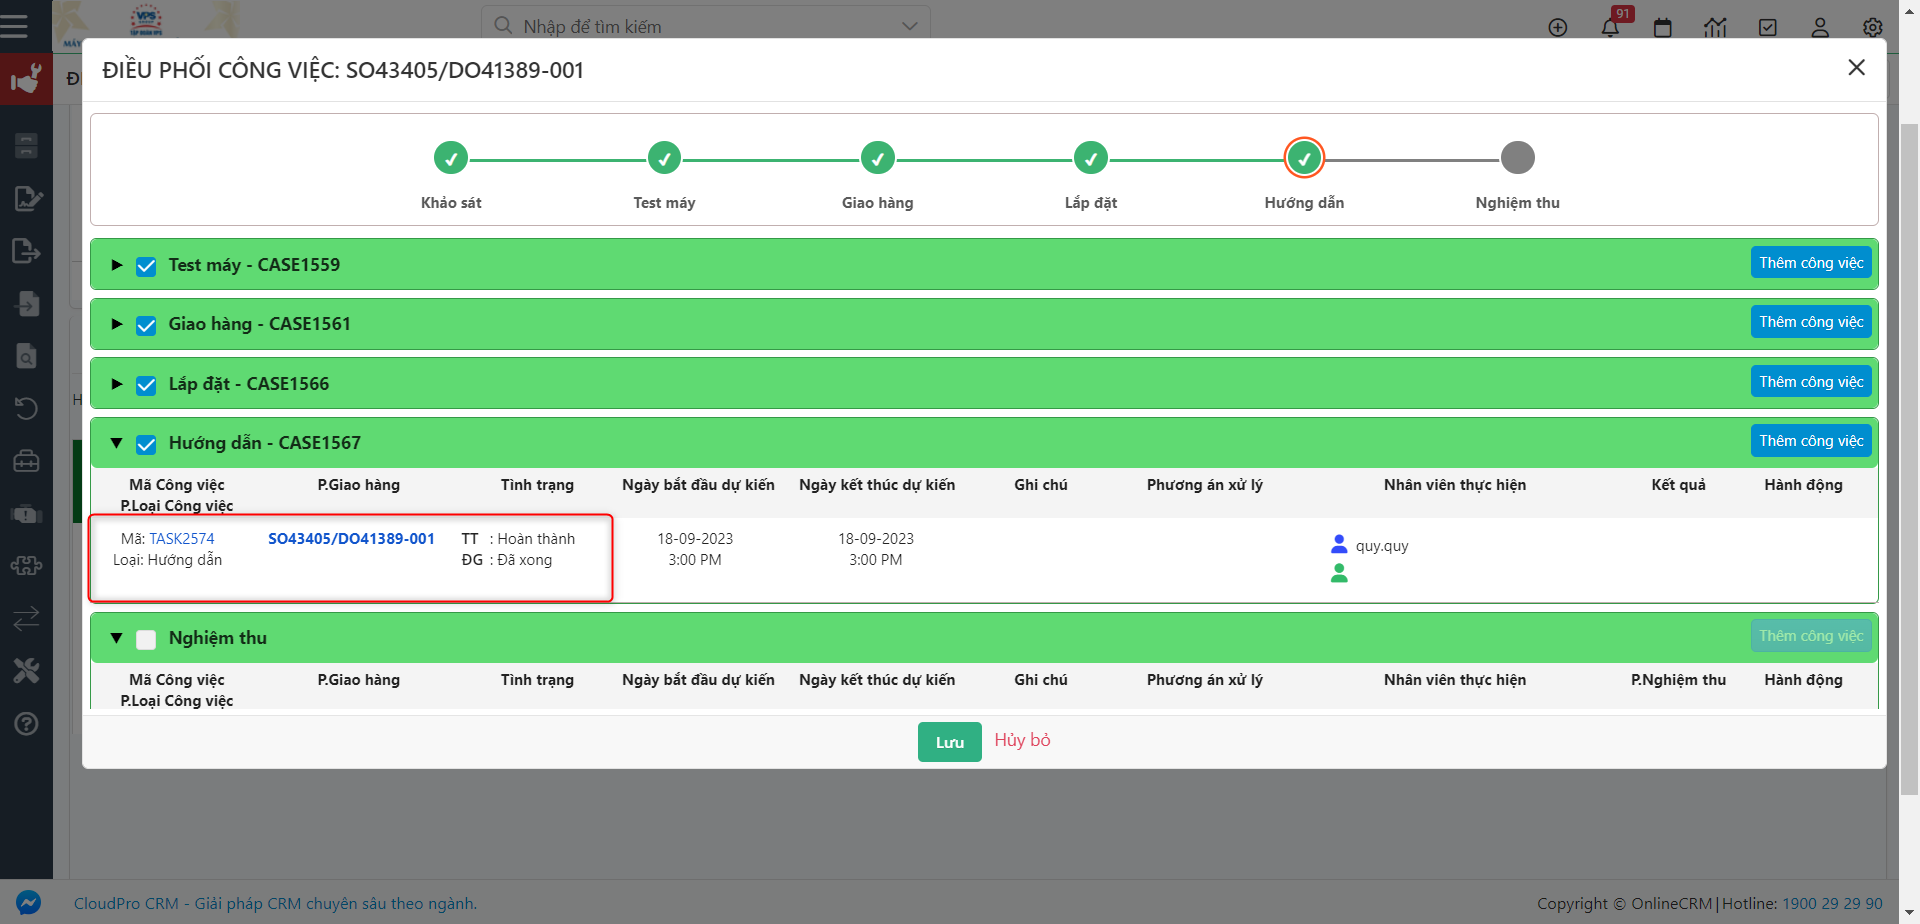
Task: Click the green user icon under quy.quy
Action: coord(1339,573)
